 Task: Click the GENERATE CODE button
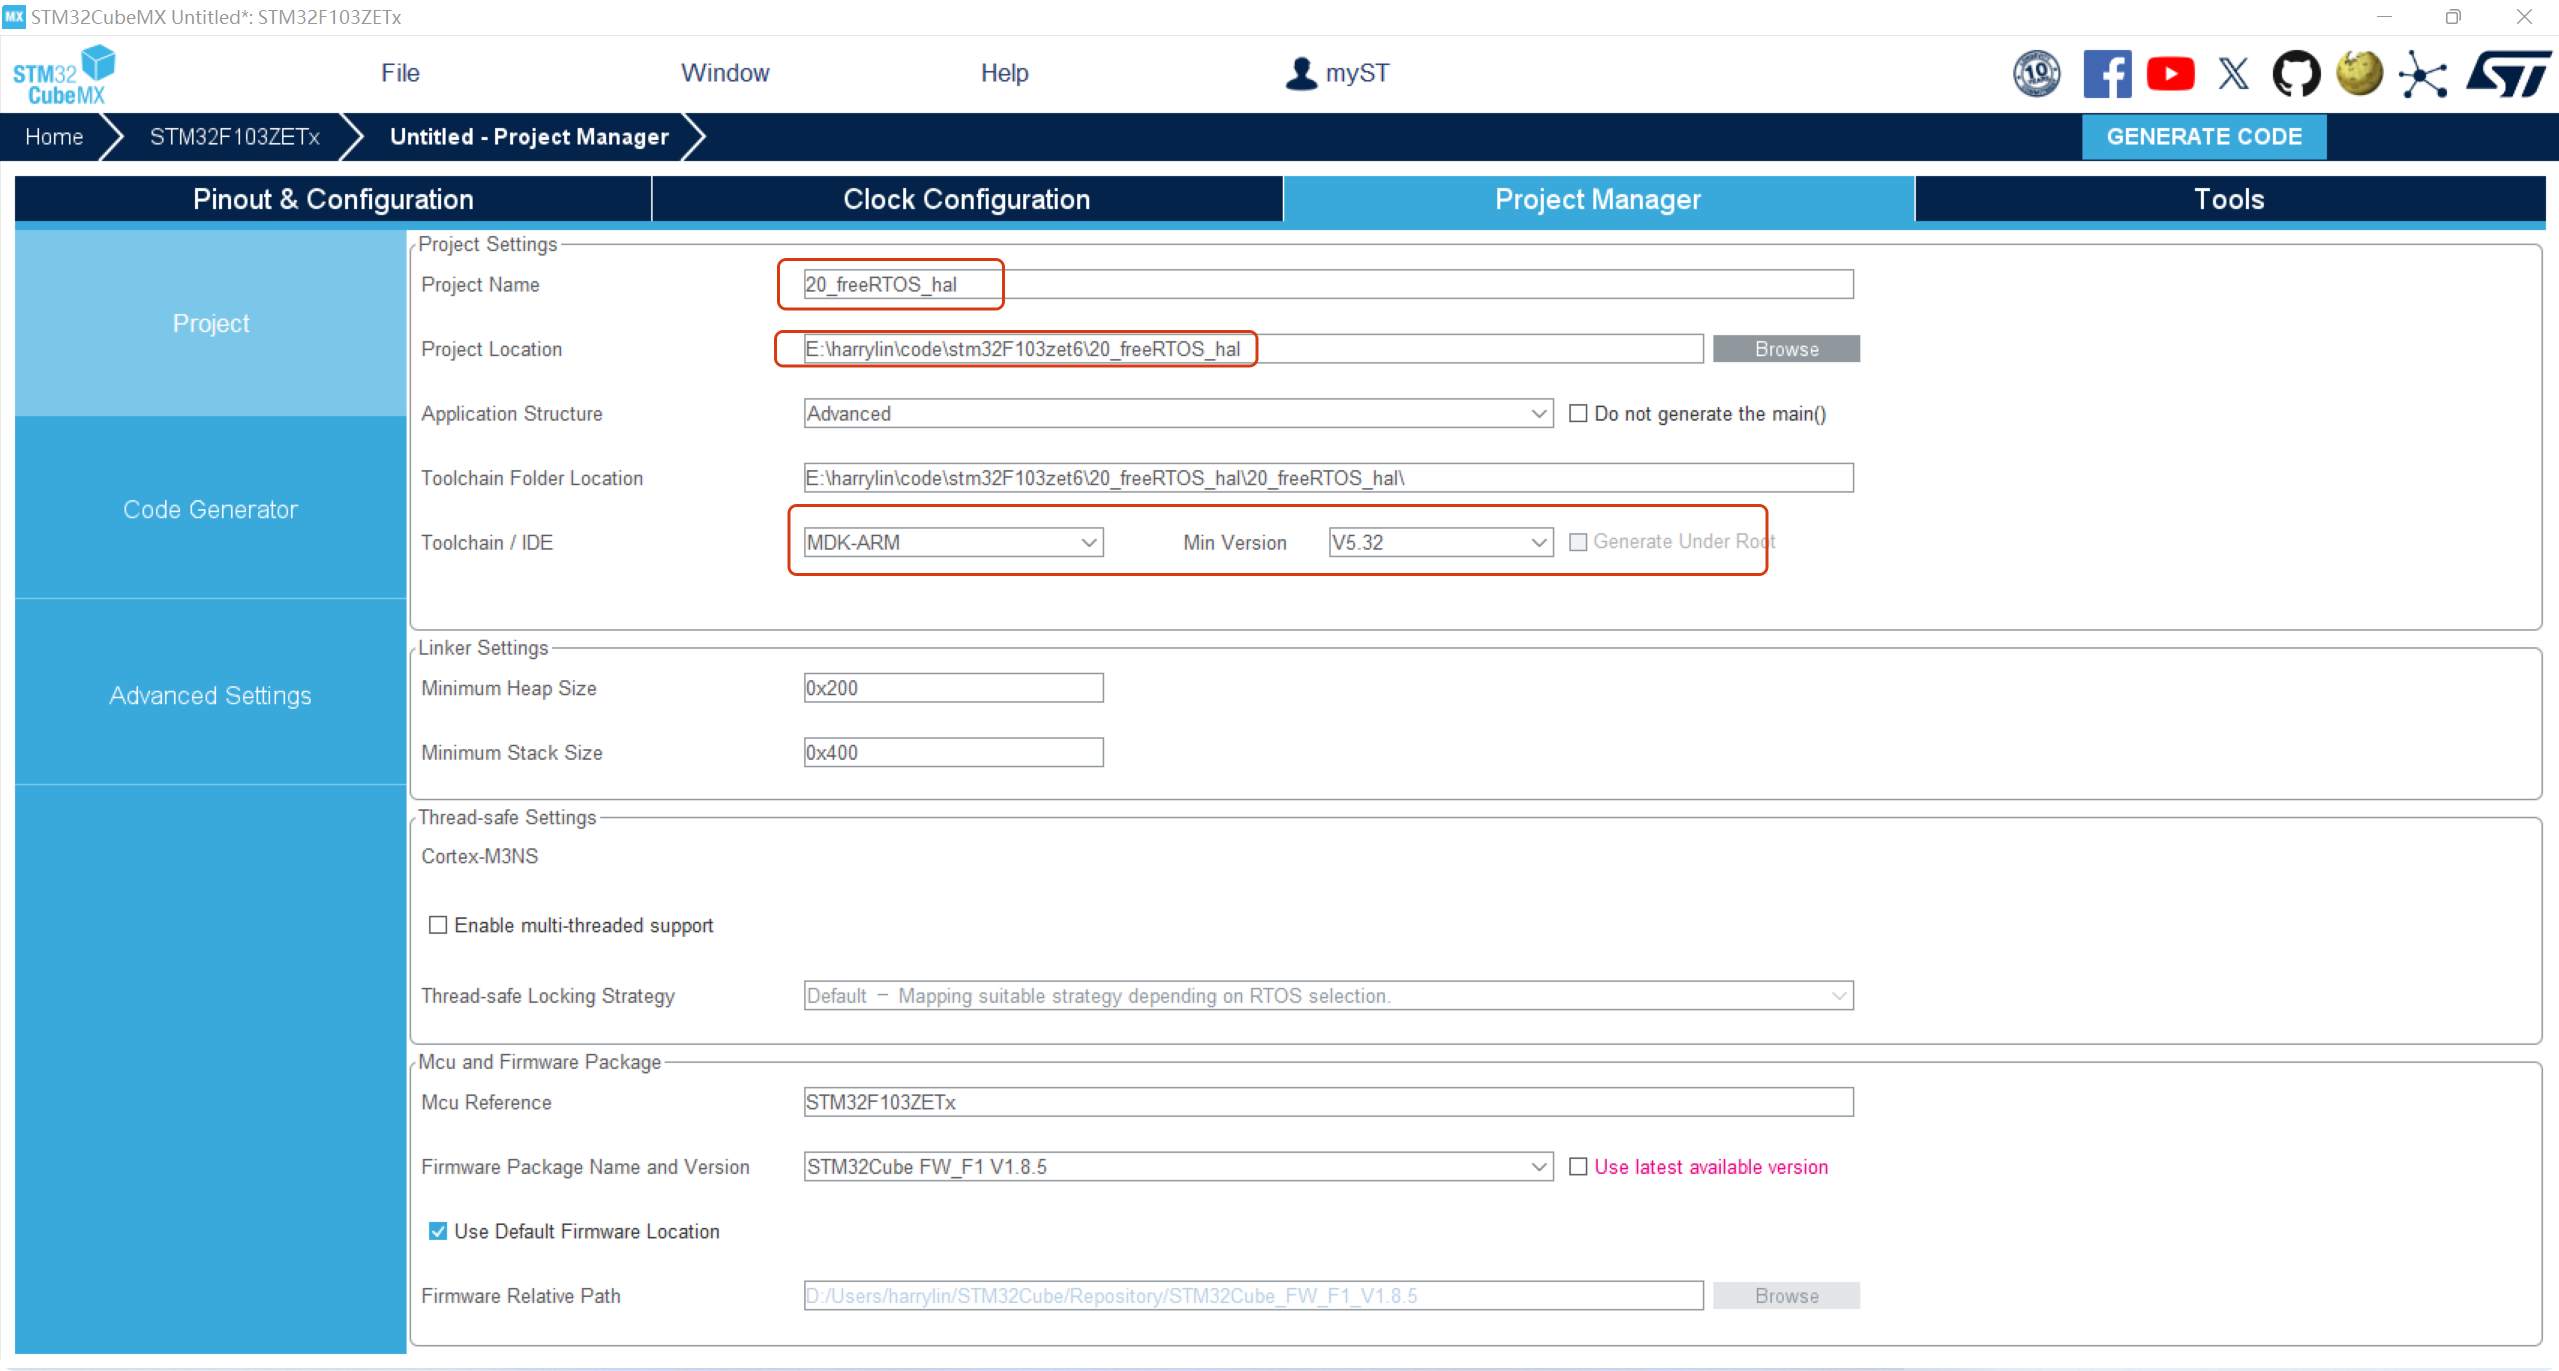[2203, 137]
